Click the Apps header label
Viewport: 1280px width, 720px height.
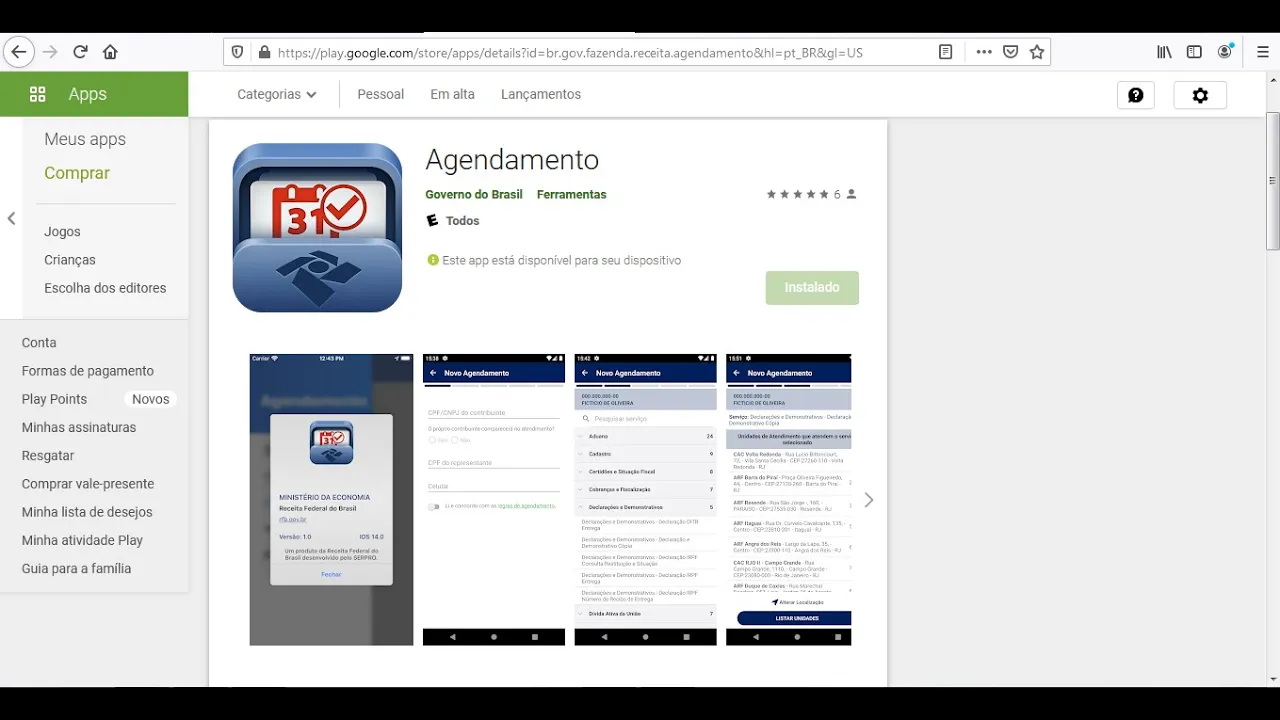click(x=88, y=94)
